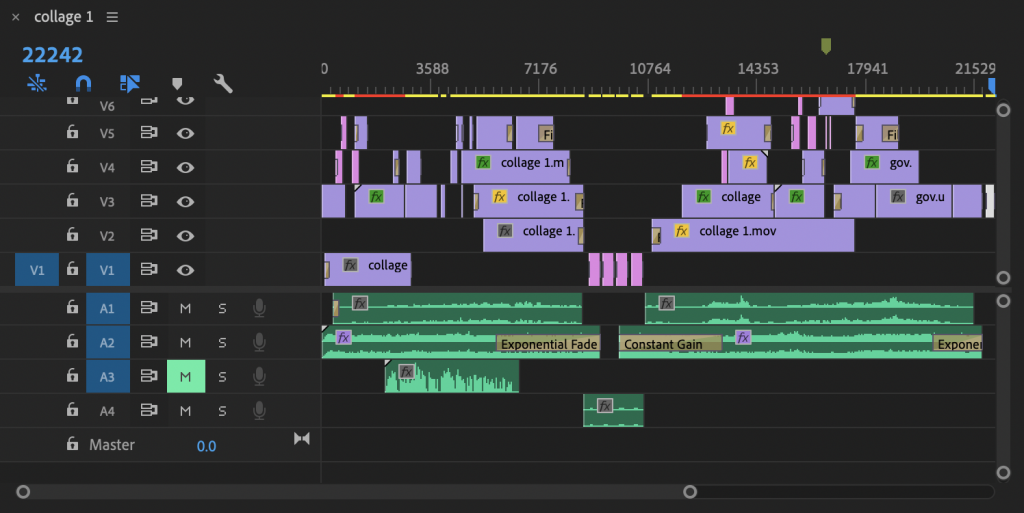Toggle sync lock for V2

click(149, 235)
